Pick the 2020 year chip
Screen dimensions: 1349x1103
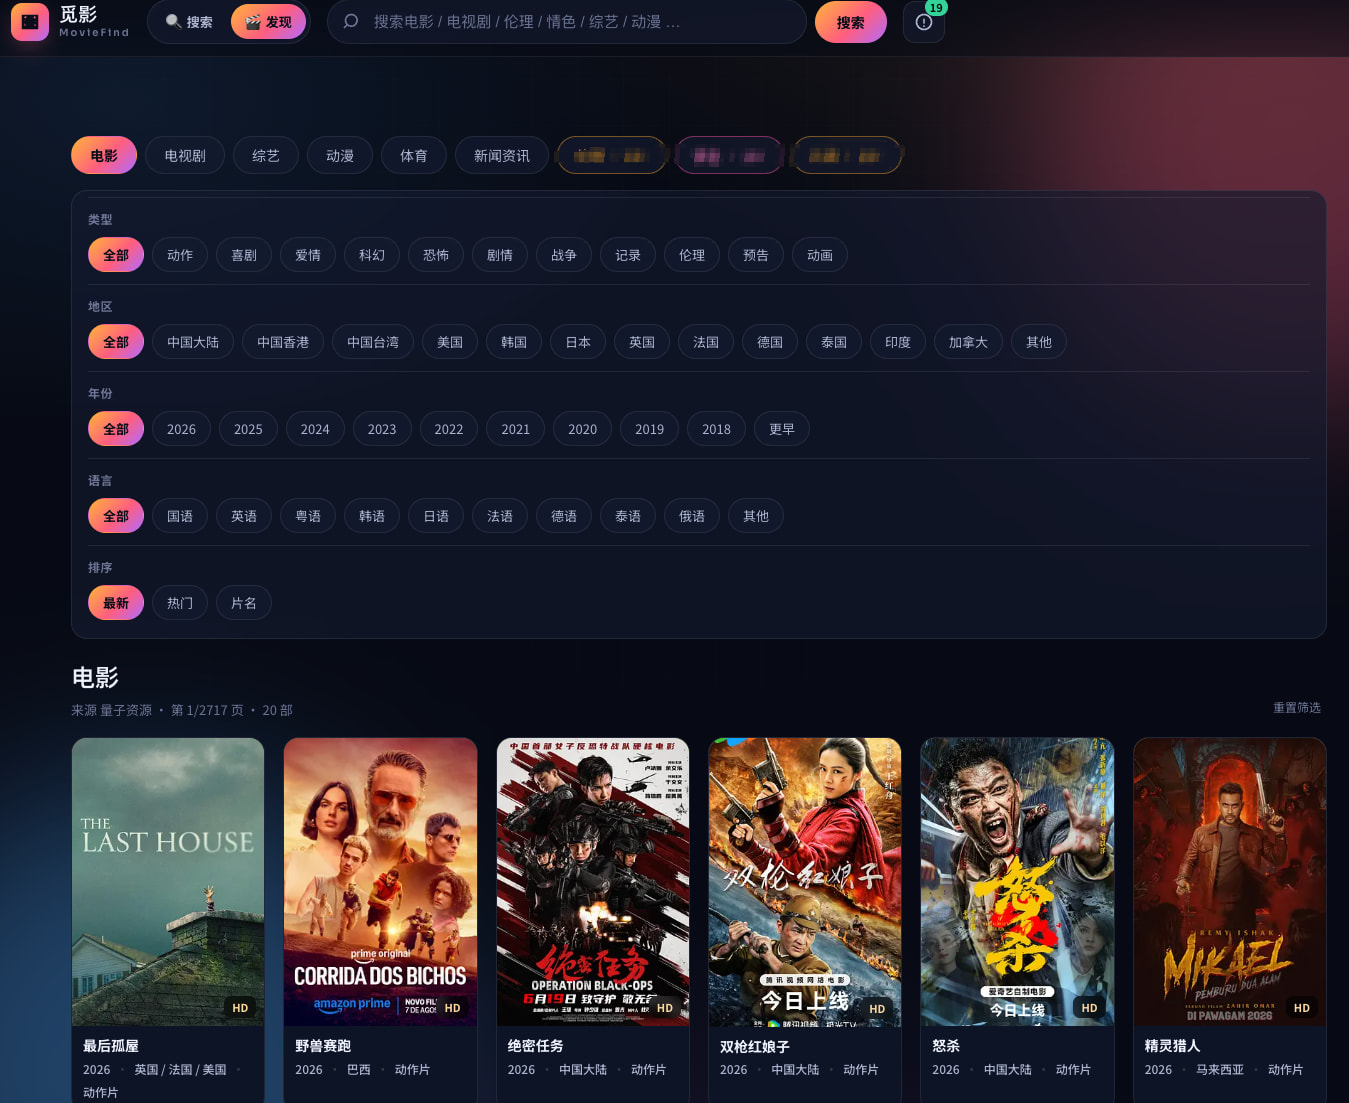(x=583, y=429)
